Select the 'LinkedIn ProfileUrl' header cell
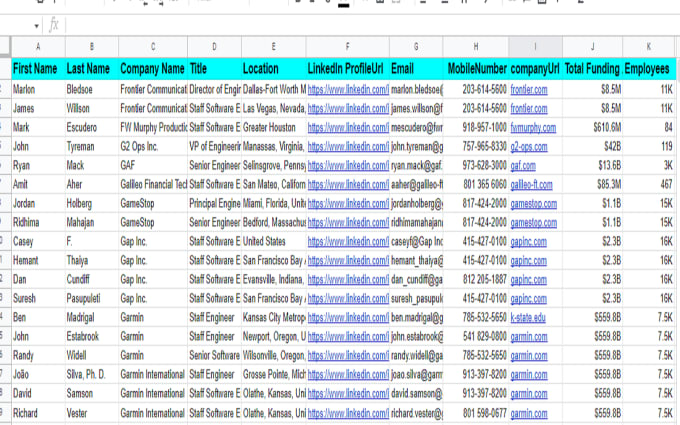 [x=348, y=69]
